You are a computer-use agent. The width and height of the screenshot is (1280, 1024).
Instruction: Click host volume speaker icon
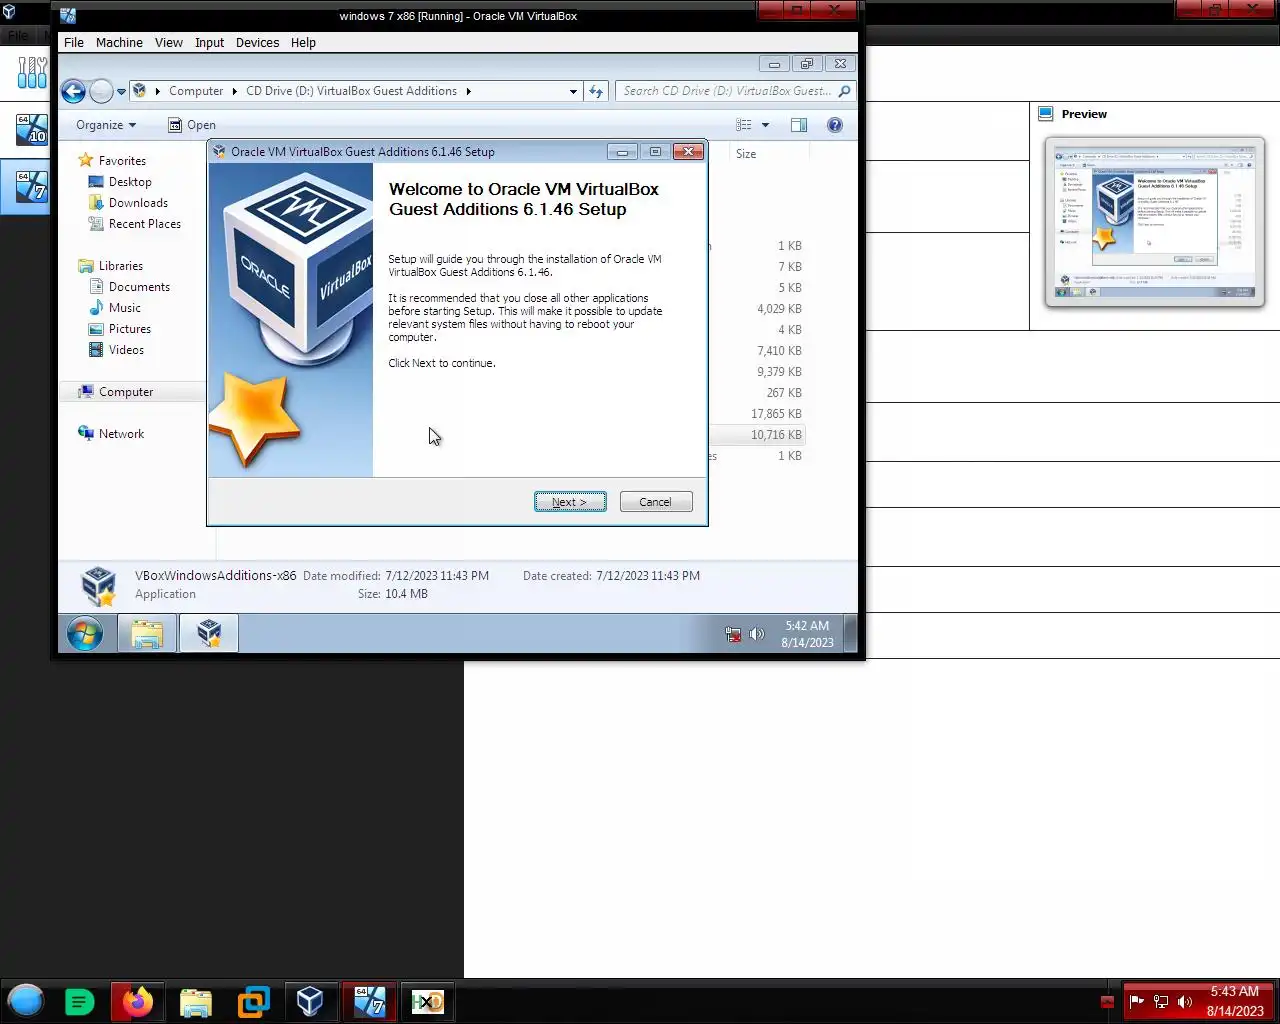tap(1185, 1001)
